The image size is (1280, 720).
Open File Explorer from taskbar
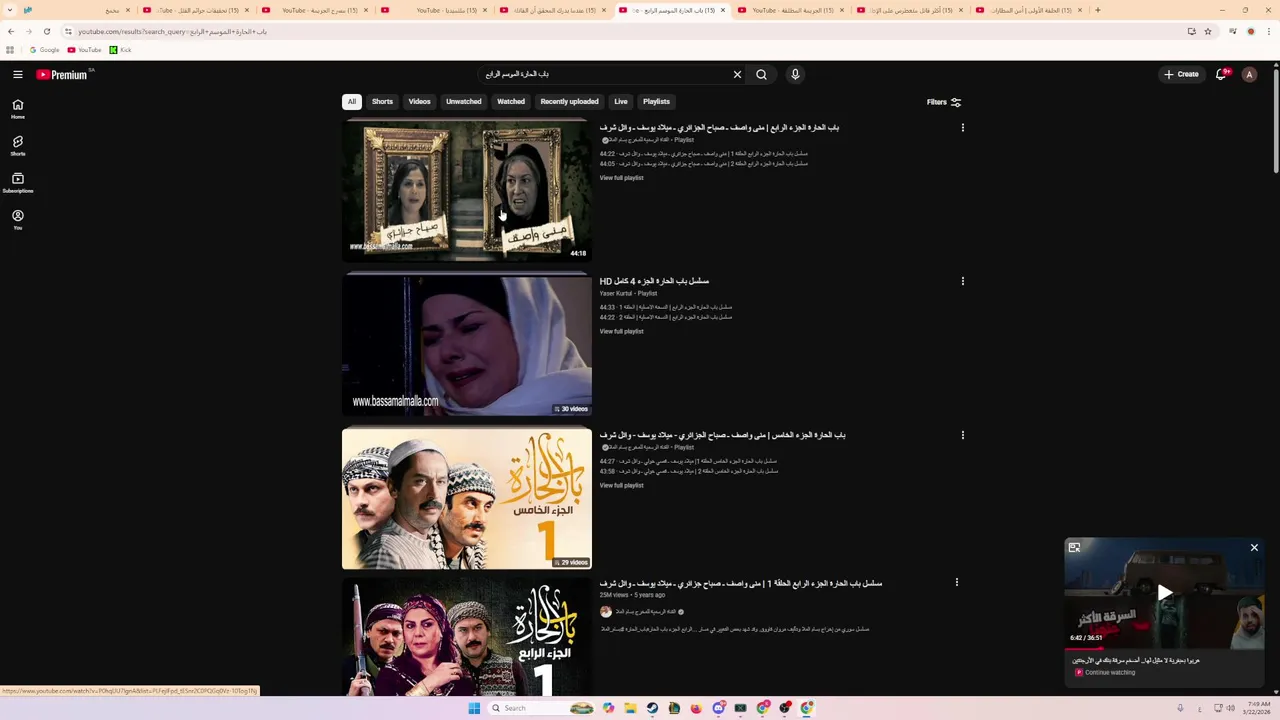click(x=630, y=708)
